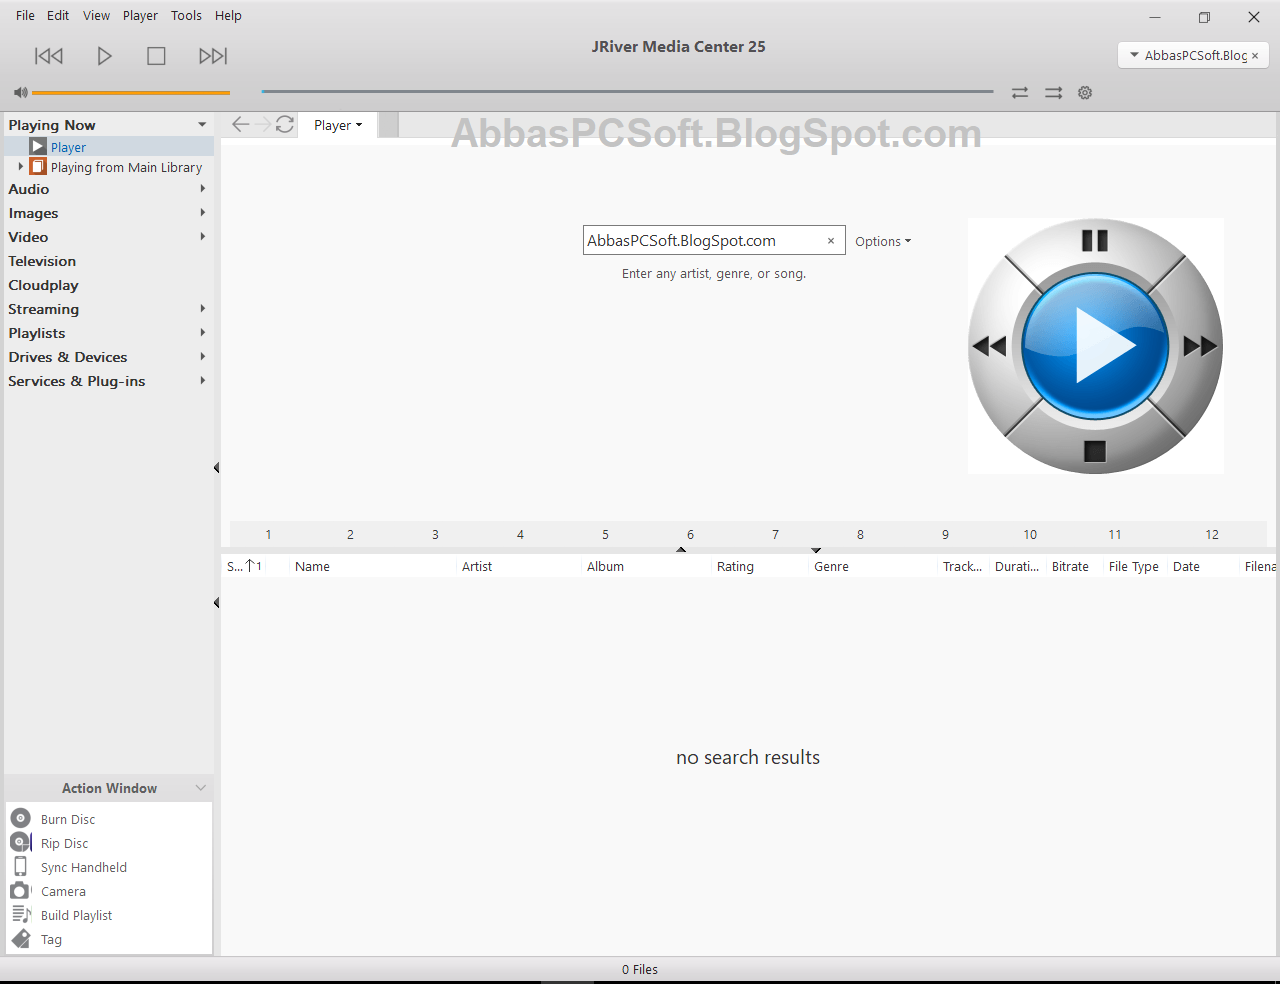1280x984 pixels.
Task: Toggle repeat mode icon
Action: click(x=1020, y=93)
